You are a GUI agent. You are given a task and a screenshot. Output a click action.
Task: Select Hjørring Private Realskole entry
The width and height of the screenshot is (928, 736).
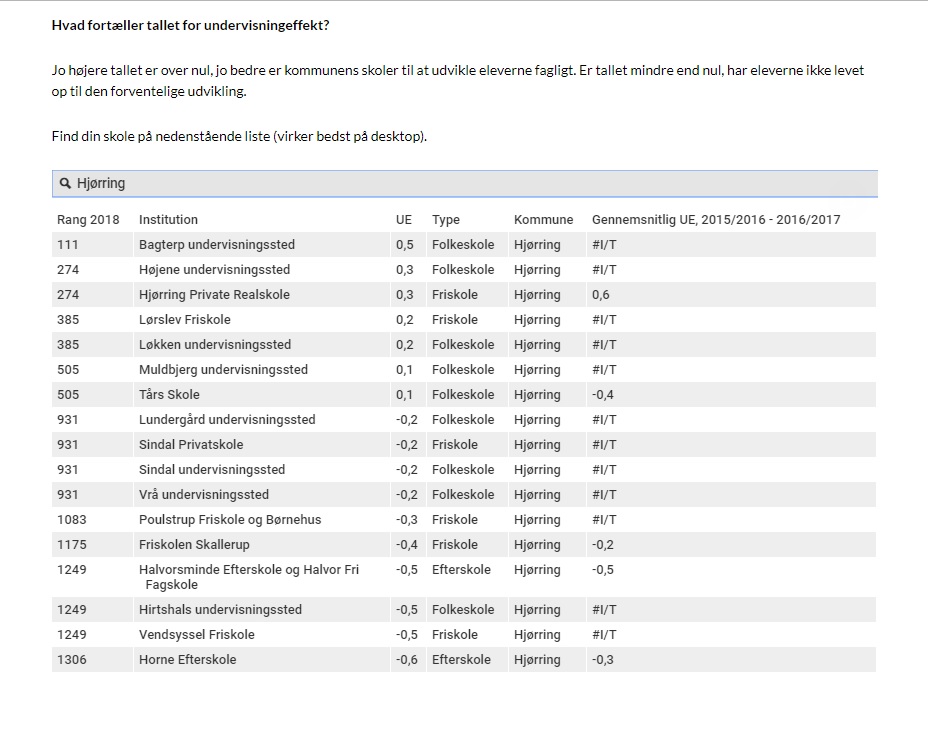click(214, 295)
